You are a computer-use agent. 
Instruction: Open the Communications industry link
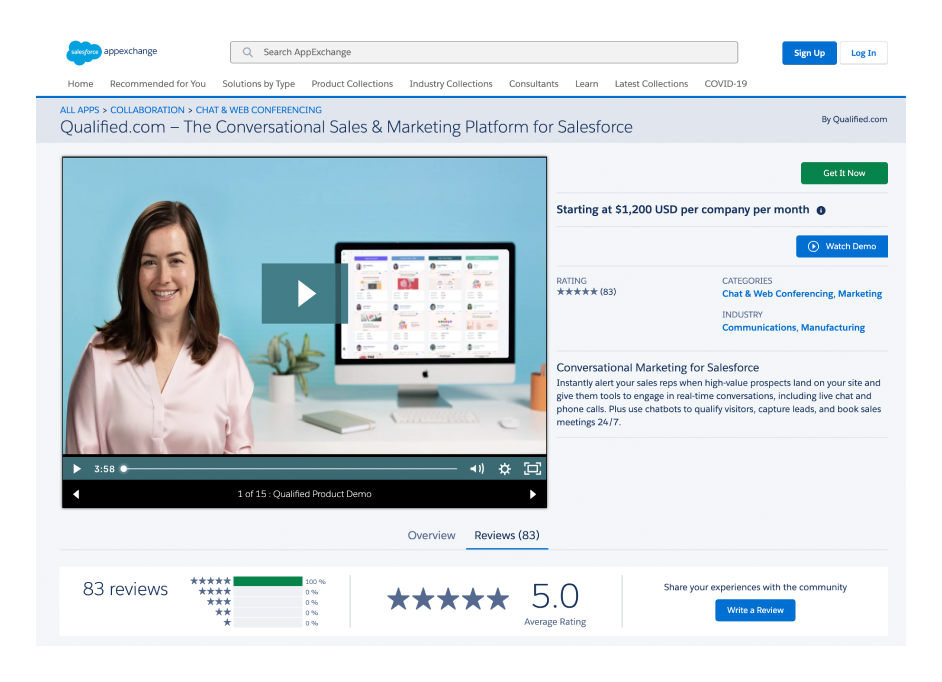[x=759, y=327]
